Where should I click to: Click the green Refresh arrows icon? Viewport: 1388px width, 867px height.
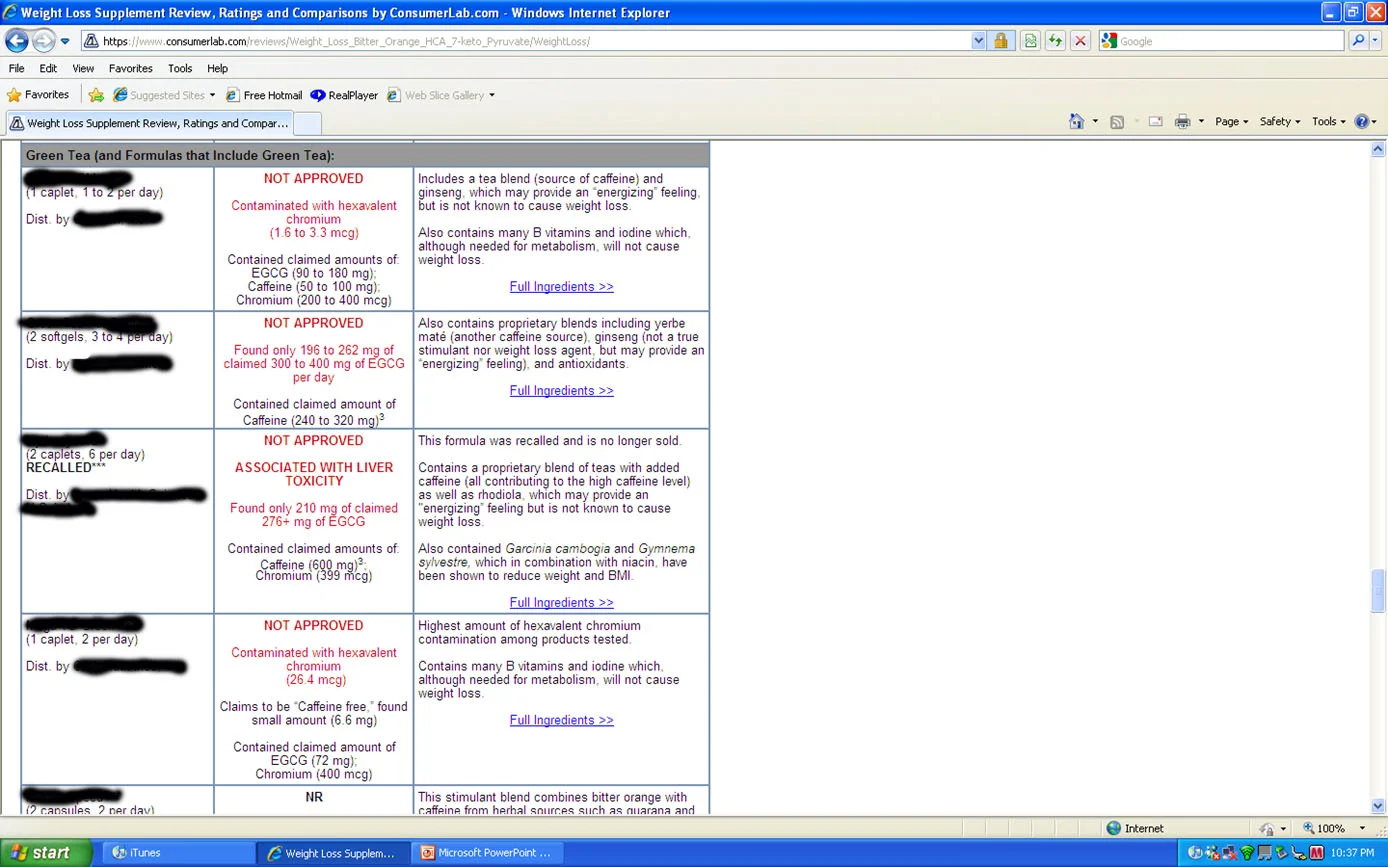1055,41
